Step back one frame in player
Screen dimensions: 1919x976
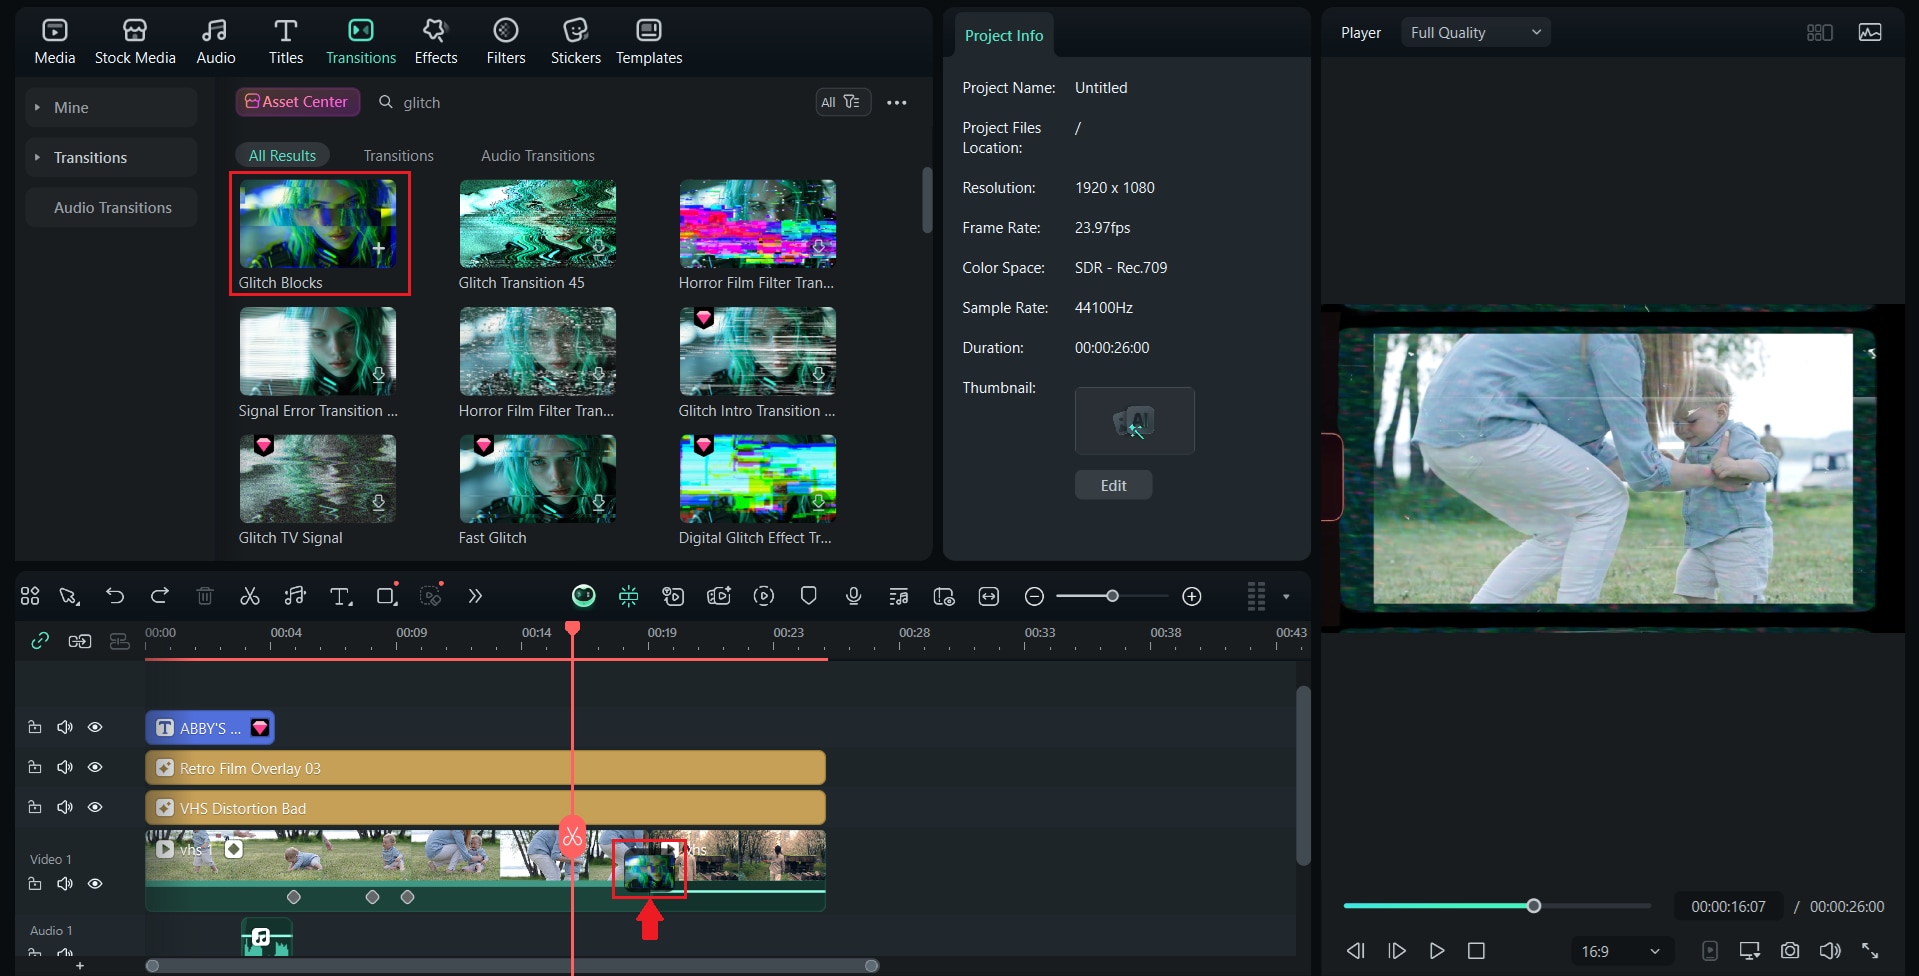click(x=1355, y=950)
